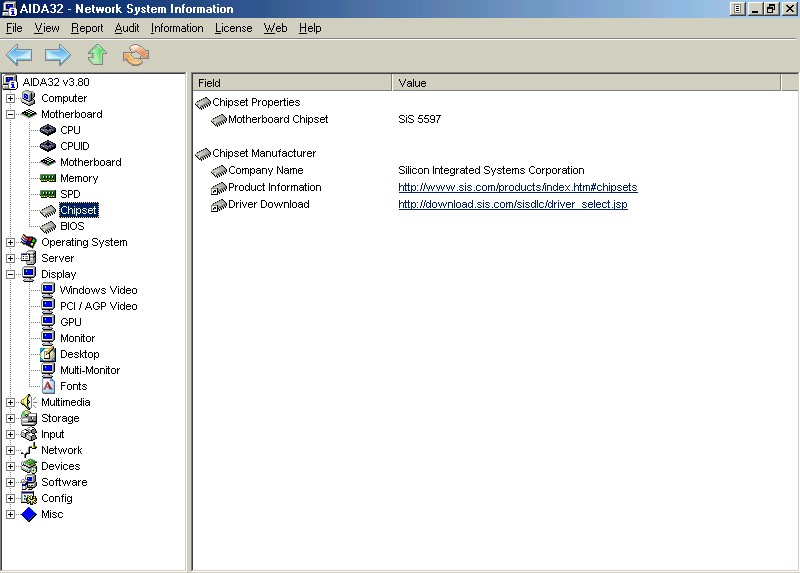Select the GPU tree item
Screen dimensions: 800x573
coord(70,322)
